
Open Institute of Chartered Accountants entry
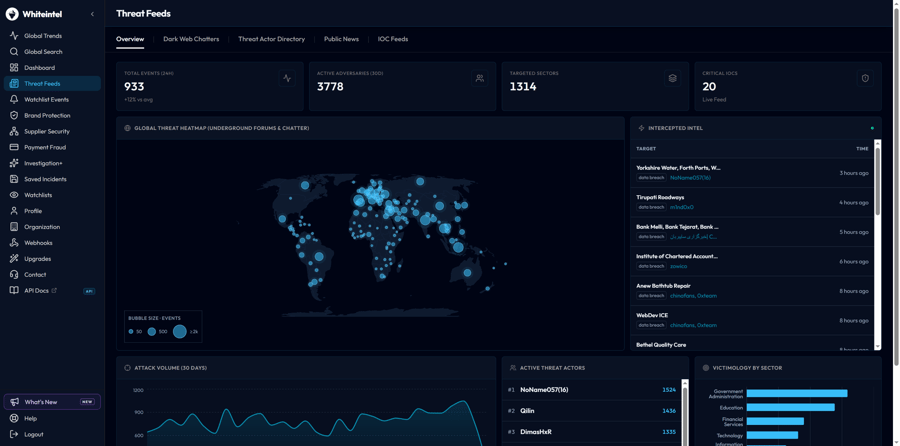point(752,261)
